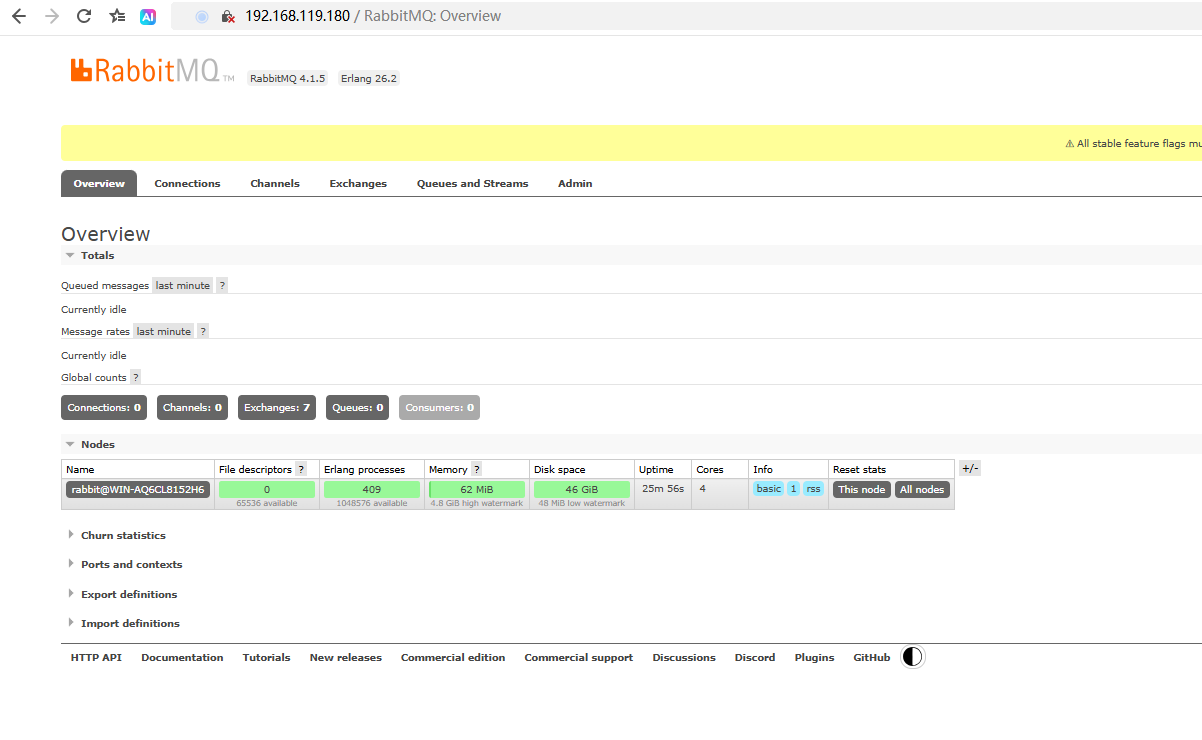Open the HTTP API footer link
The height and width of the screenshot is (740, 1202).
click(96, 658)
